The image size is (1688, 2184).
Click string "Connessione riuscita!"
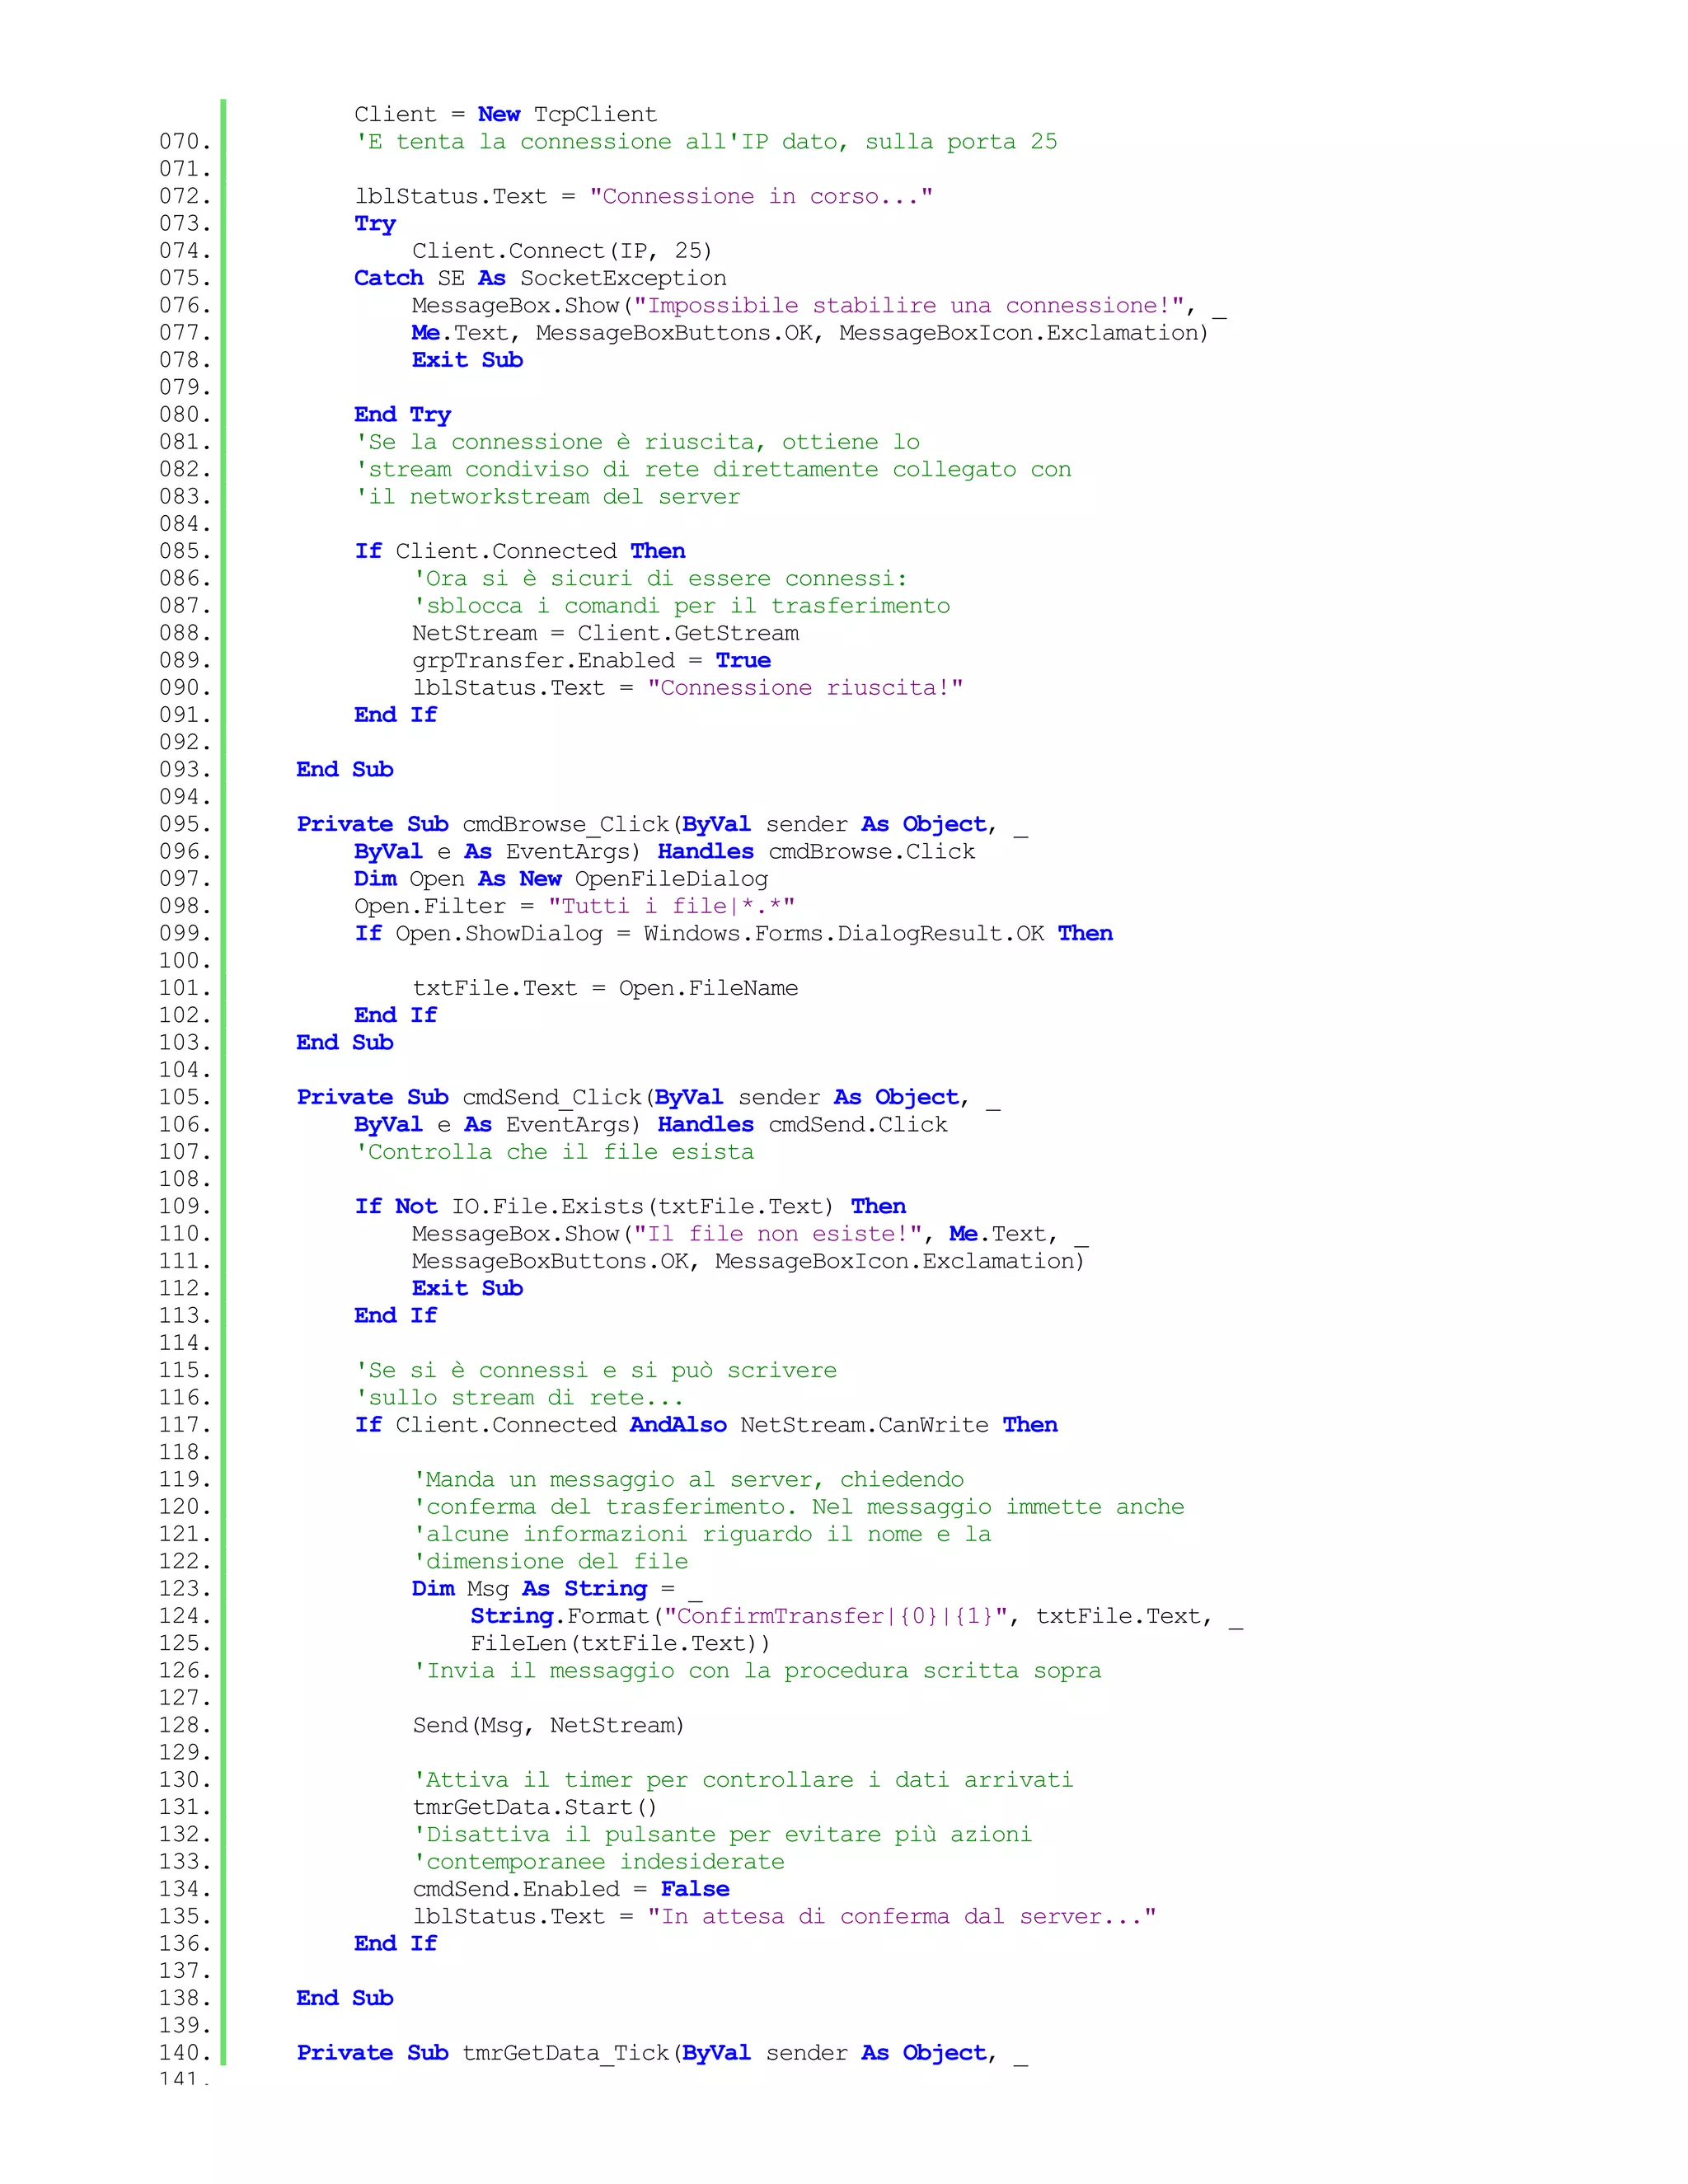point(805,688)
